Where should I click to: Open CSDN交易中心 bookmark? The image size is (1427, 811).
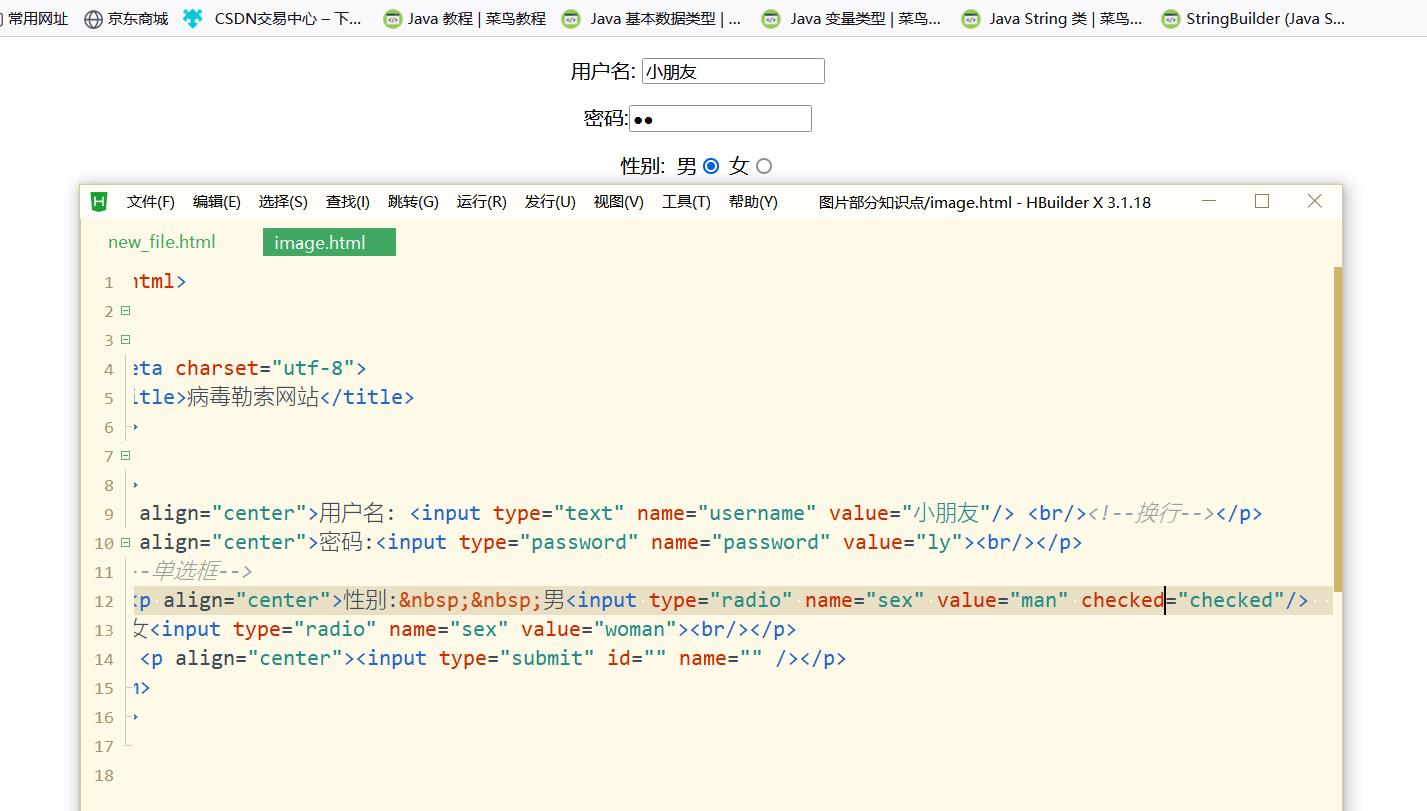pos(272,18)
